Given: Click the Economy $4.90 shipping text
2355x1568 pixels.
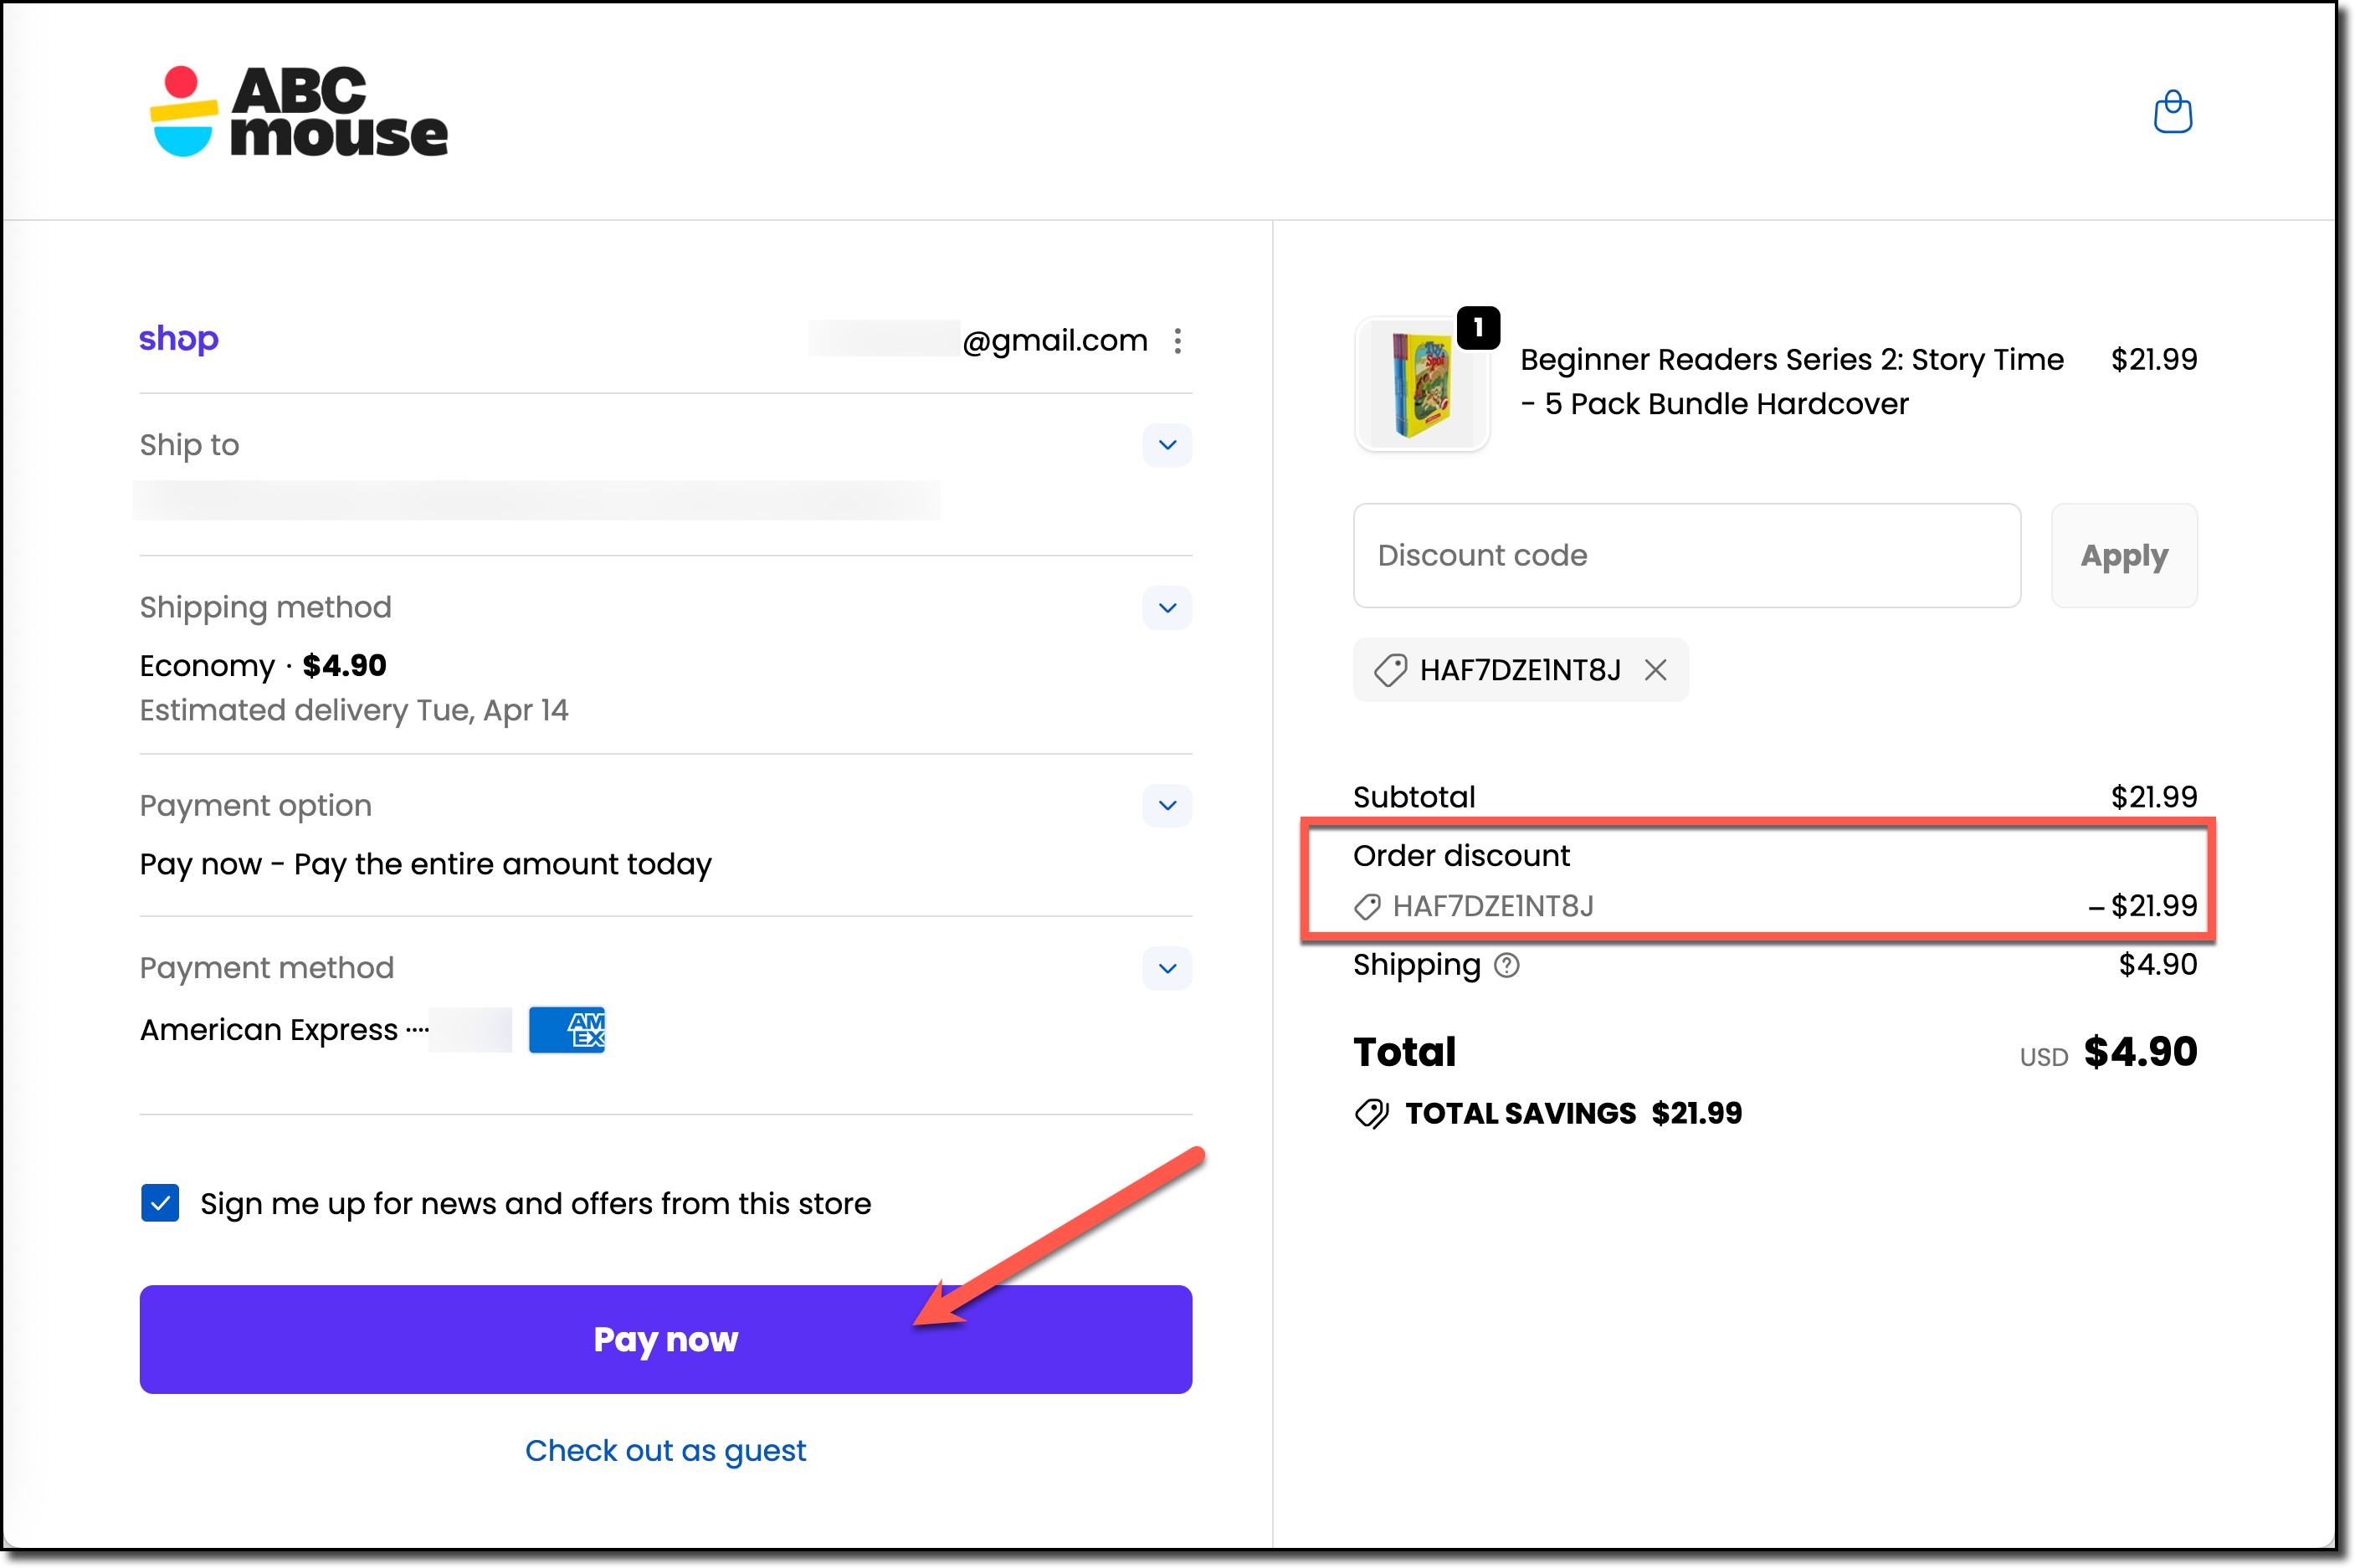Looking at the screenshot, I should coord(263,665).
